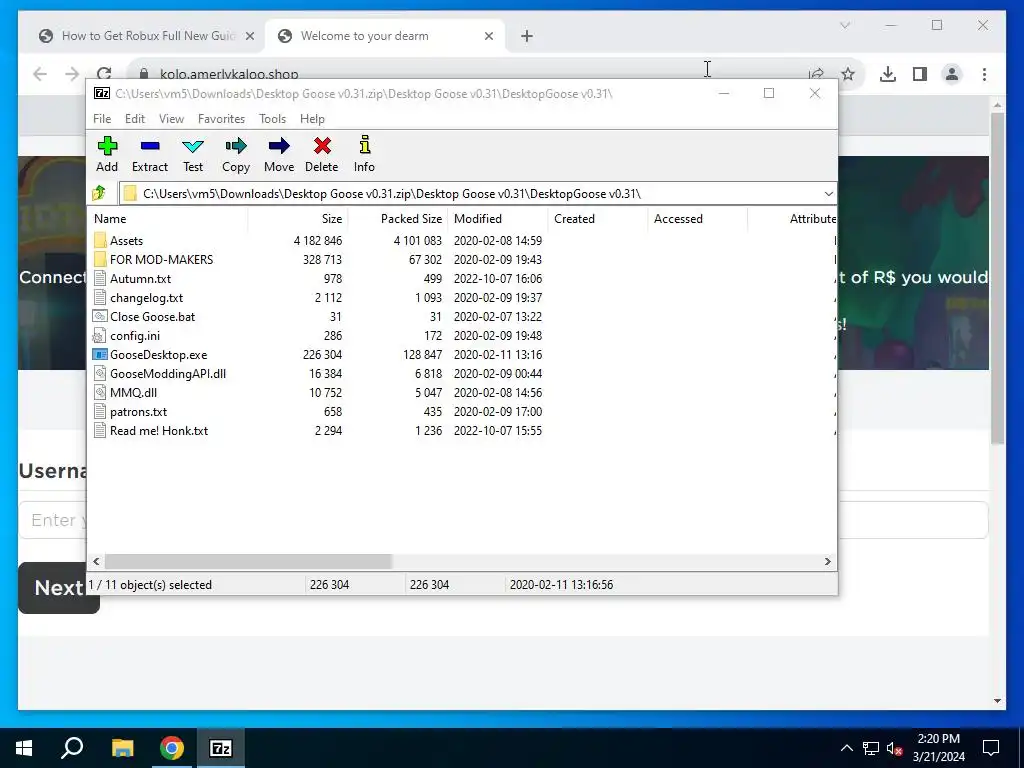
Task: Open notification center icon
Action: point(991,748)
